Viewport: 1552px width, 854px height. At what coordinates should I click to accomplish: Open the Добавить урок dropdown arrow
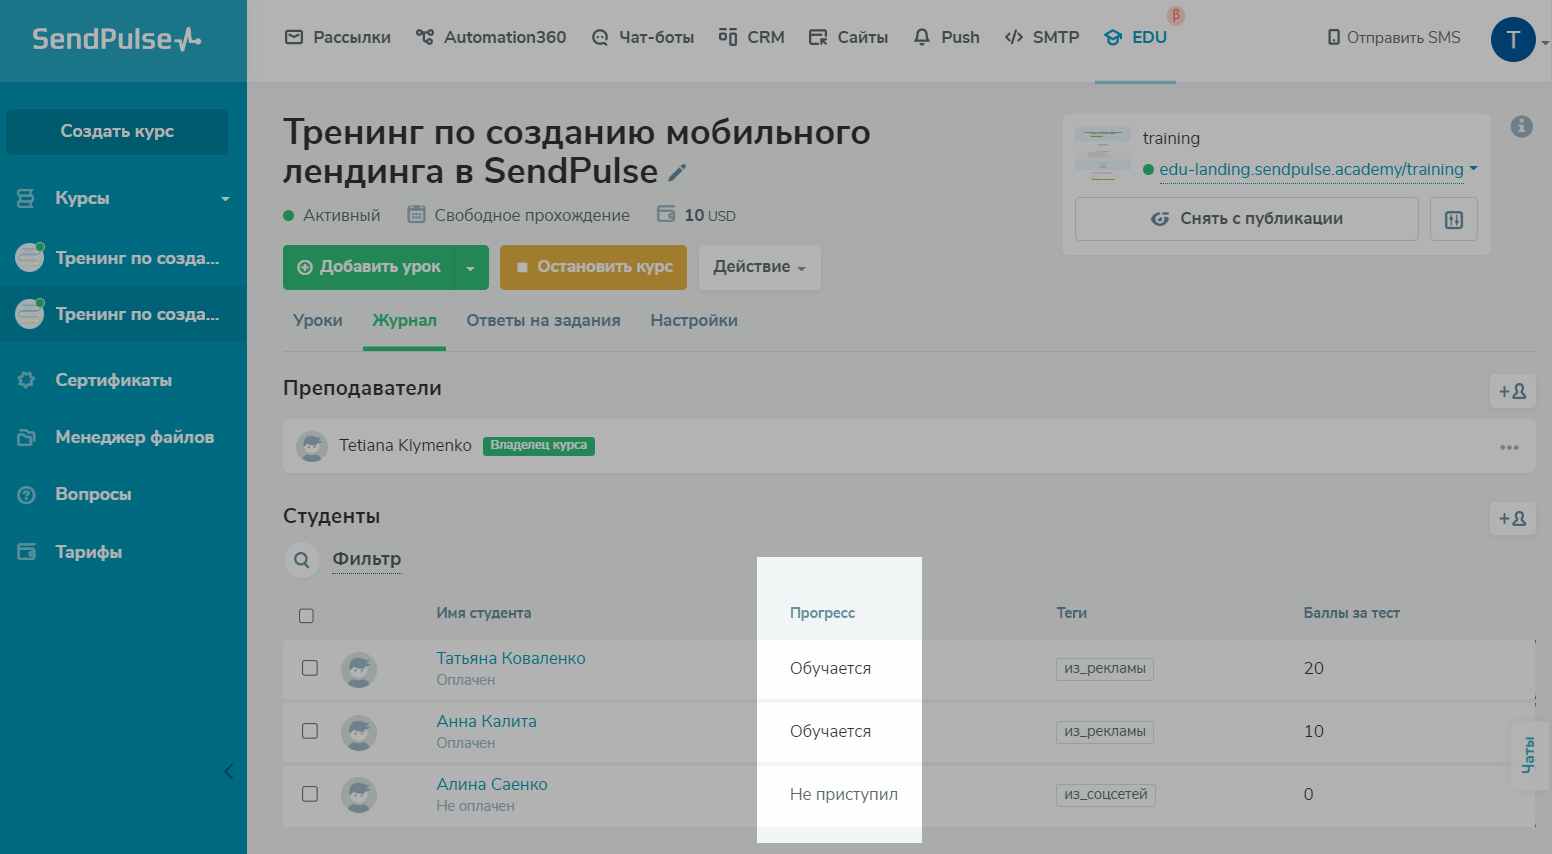point(471,268)
